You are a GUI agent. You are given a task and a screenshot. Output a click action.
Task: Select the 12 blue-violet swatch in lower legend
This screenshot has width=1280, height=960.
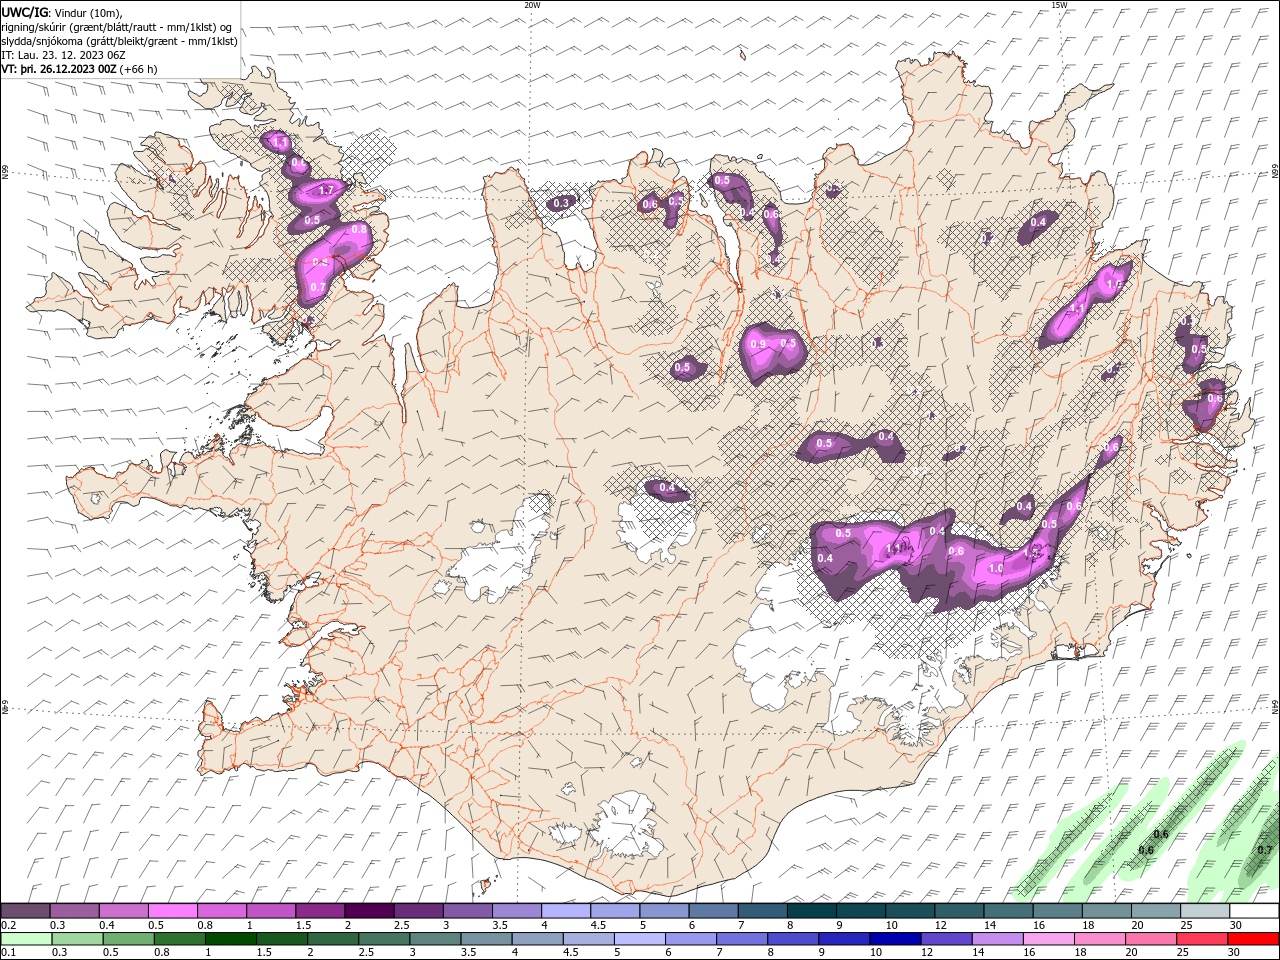946,939
